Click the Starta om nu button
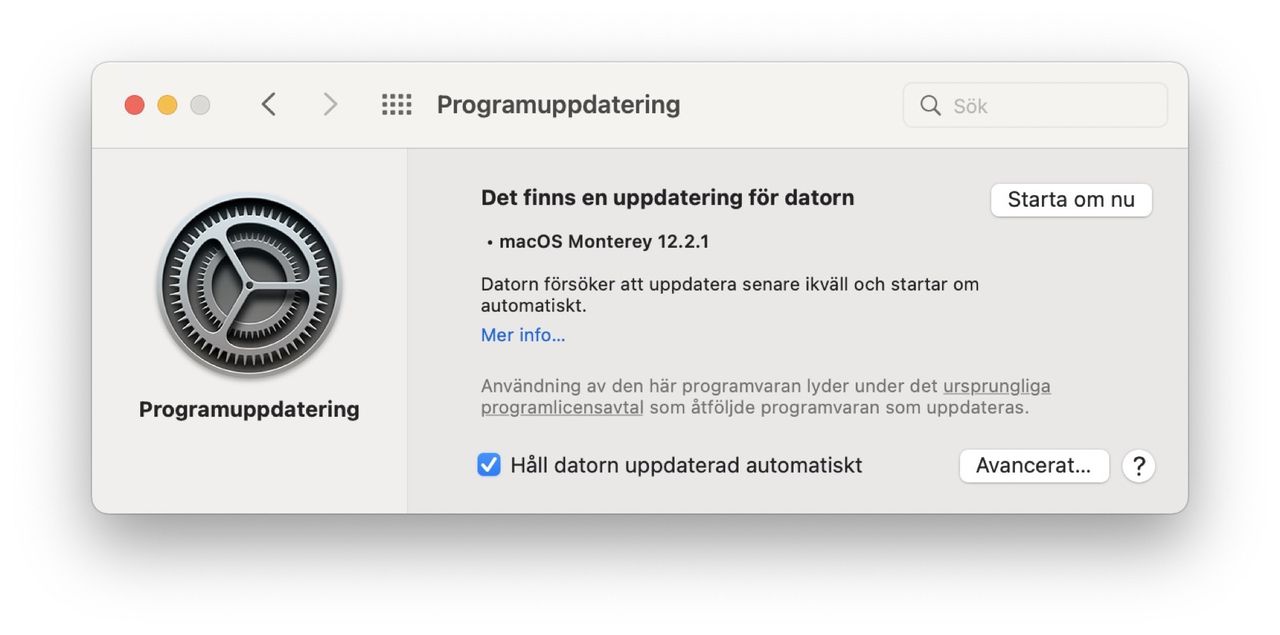 [x=1071, y=200]
